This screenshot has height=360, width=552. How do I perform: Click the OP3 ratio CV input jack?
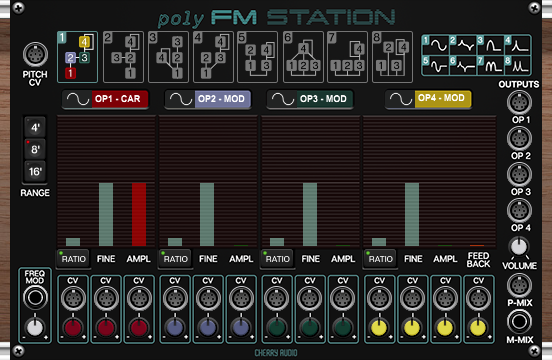click(277, 298)
